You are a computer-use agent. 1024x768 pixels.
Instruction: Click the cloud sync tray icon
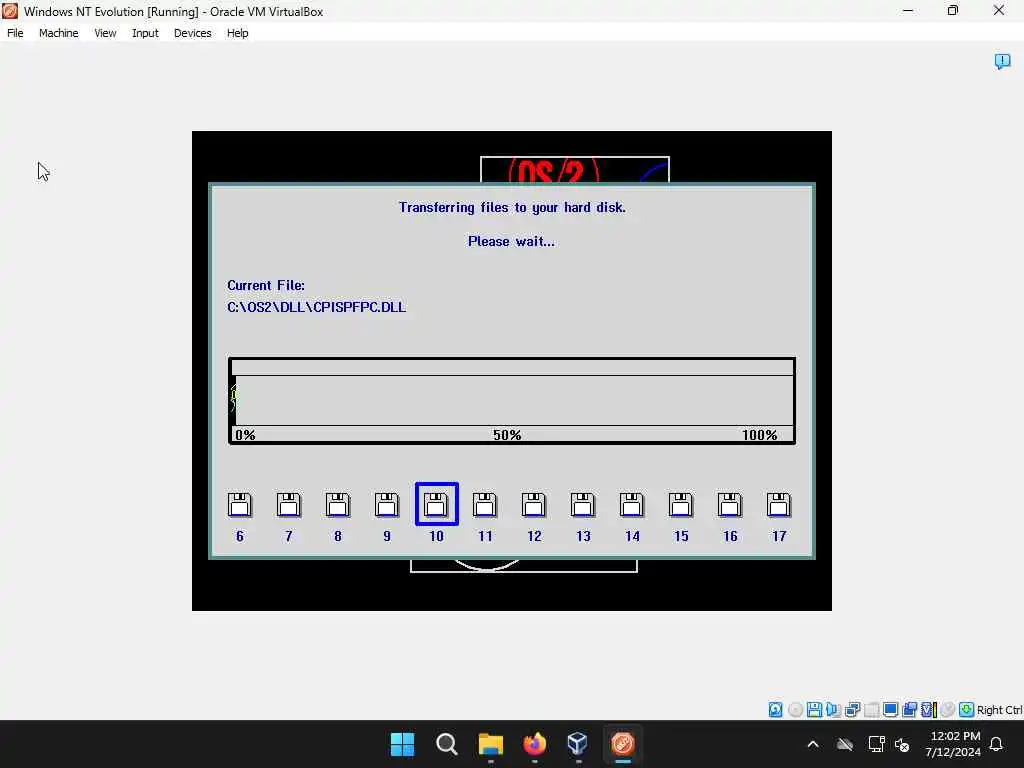point(845,744)
